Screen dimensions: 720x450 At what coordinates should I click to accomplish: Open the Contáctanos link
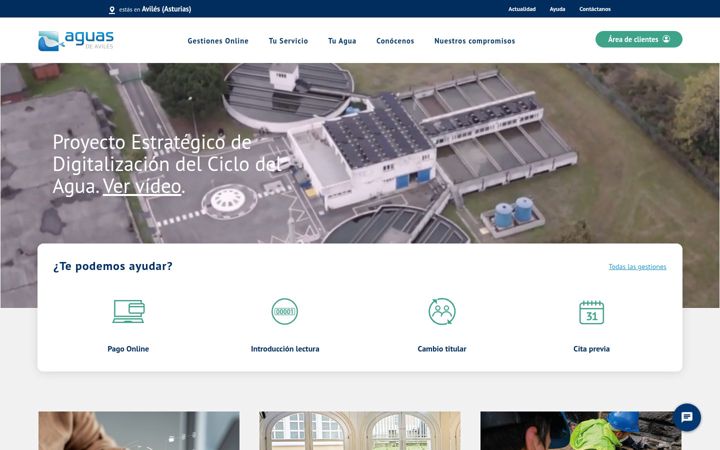coord(595,9)
